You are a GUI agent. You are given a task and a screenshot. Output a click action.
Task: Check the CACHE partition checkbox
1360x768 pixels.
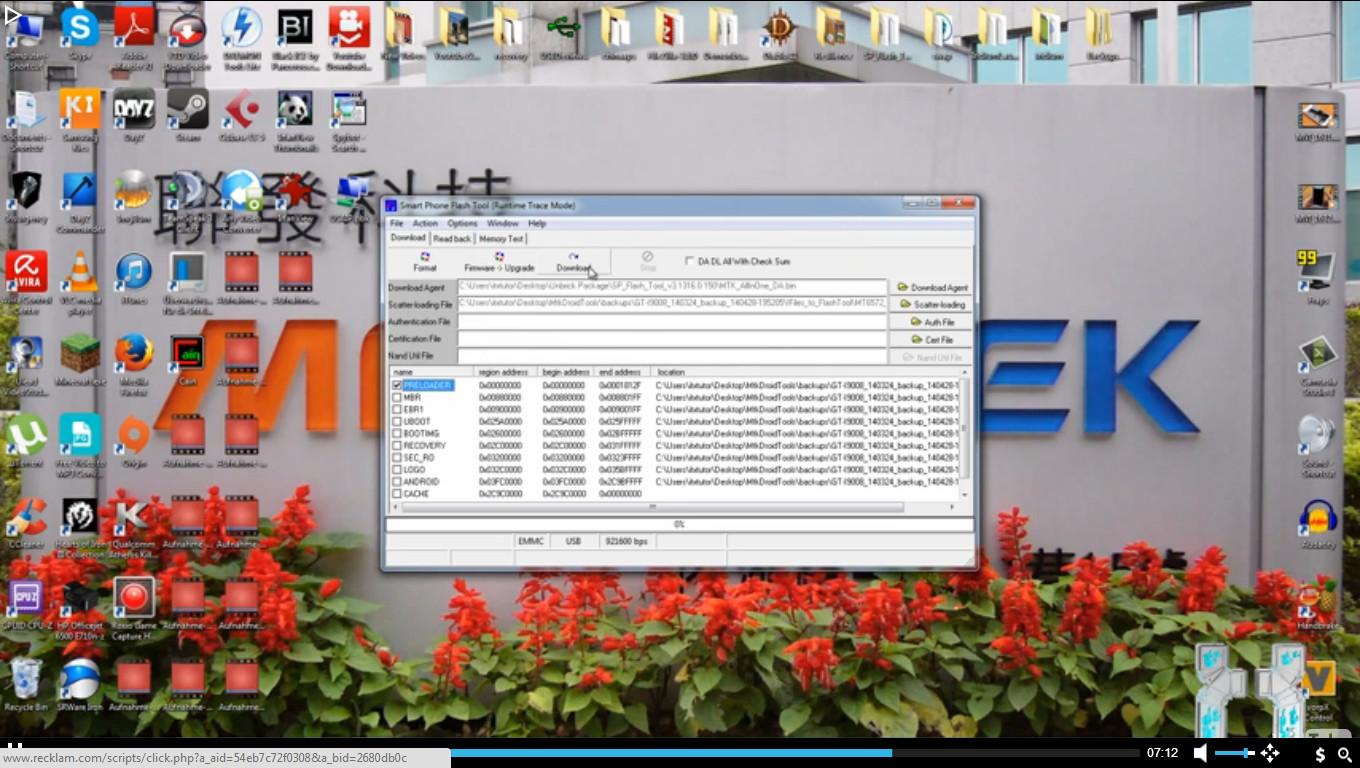click(x=397, y=493)
